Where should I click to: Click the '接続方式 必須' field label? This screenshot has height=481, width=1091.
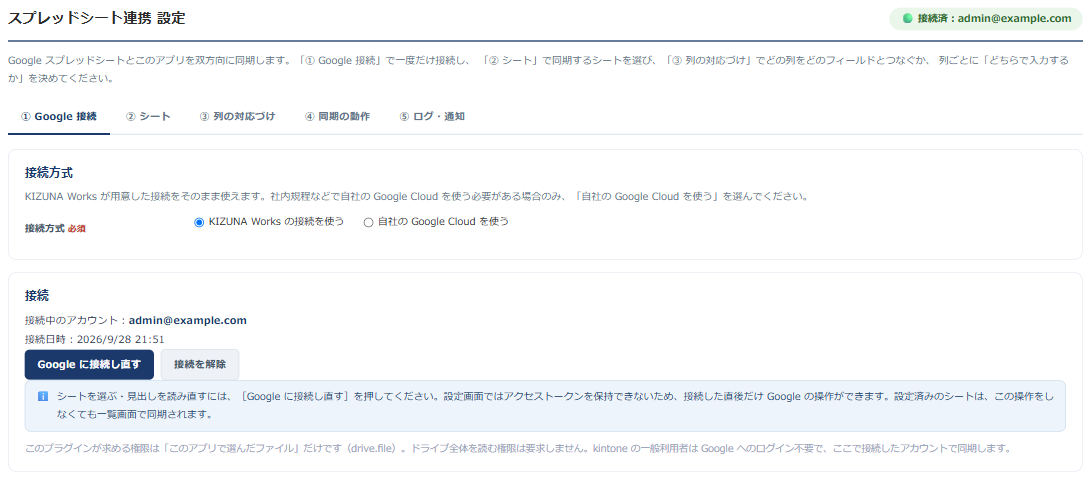pos(55,228)
